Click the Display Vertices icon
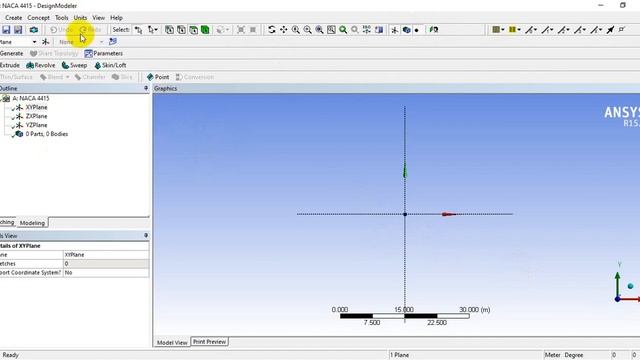The height and width of the screenshot is (360, 640). click(622, 30)
